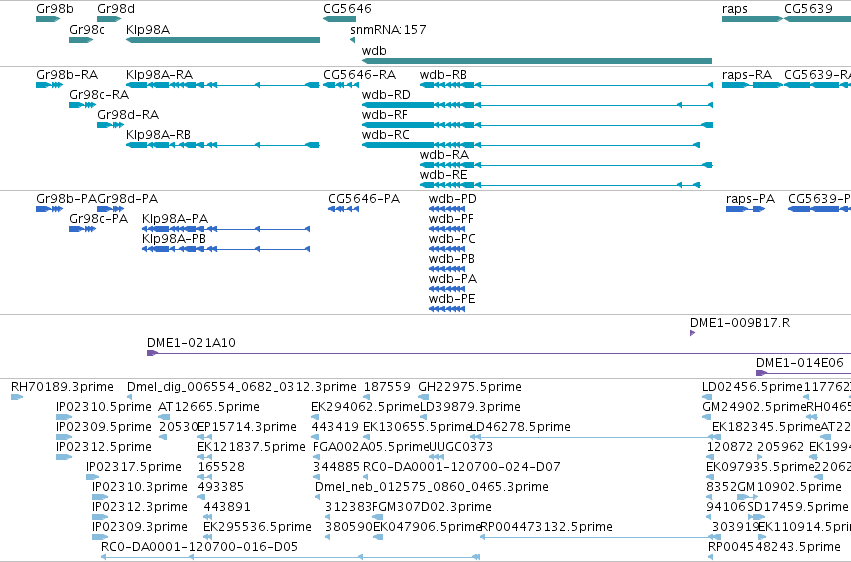Click the GM24902.5prime EST glyph
The width and height of the screenshot is (851, 562).
point(706,417)
